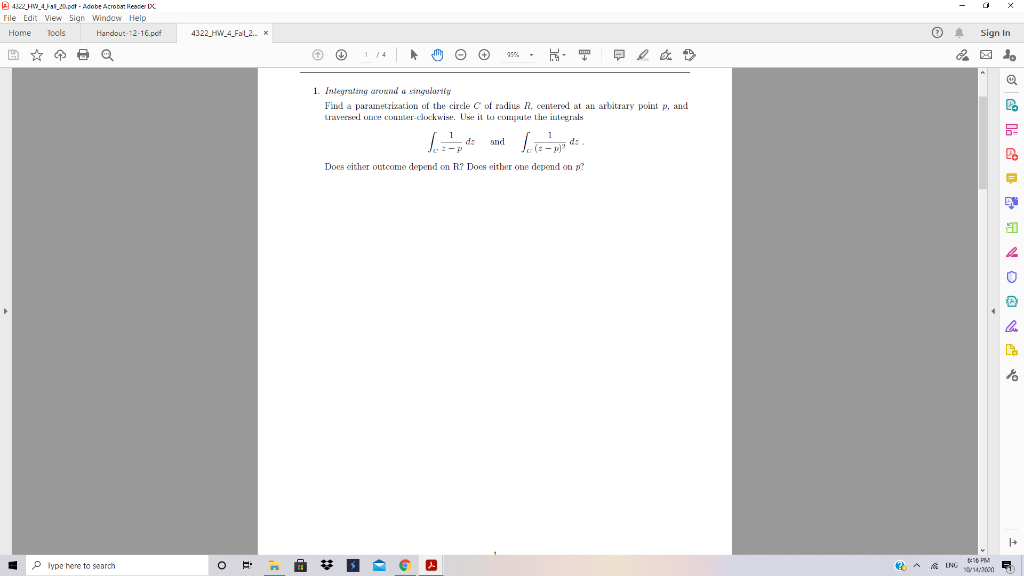Screen dimensions: 1024x576
Task: Jump to next page with down arrow
Action: 341,55
